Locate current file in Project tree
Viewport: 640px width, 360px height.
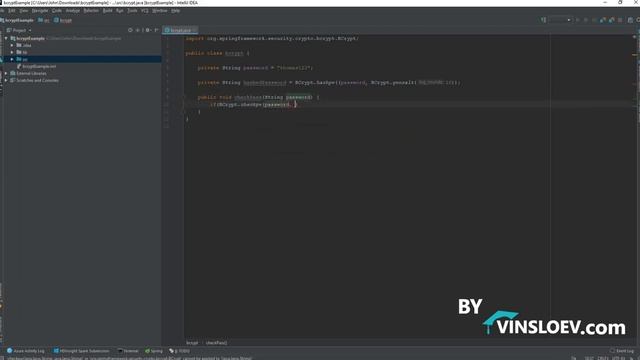130,30
